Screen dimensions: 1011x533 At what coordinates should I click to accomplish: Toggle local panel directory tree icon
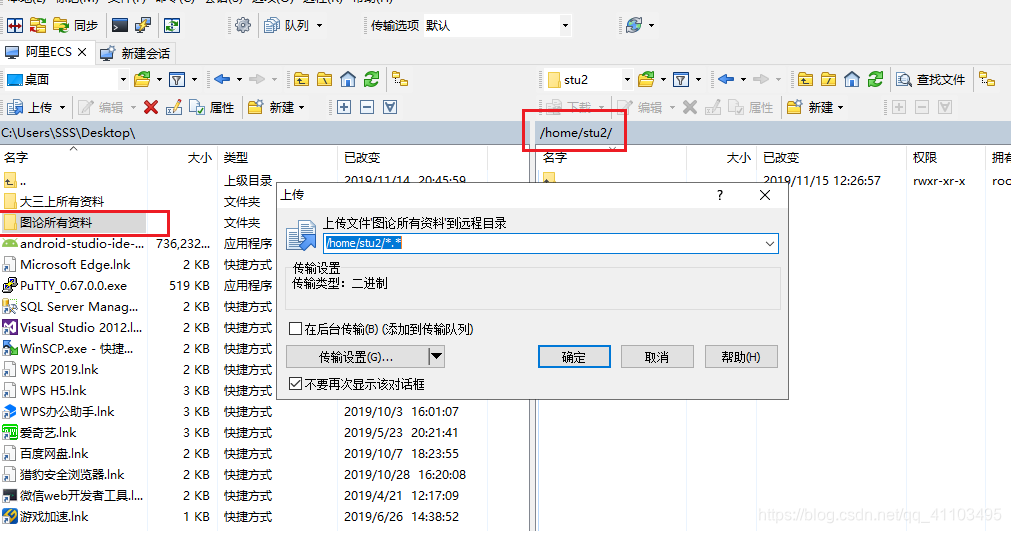tap(400, 80)
